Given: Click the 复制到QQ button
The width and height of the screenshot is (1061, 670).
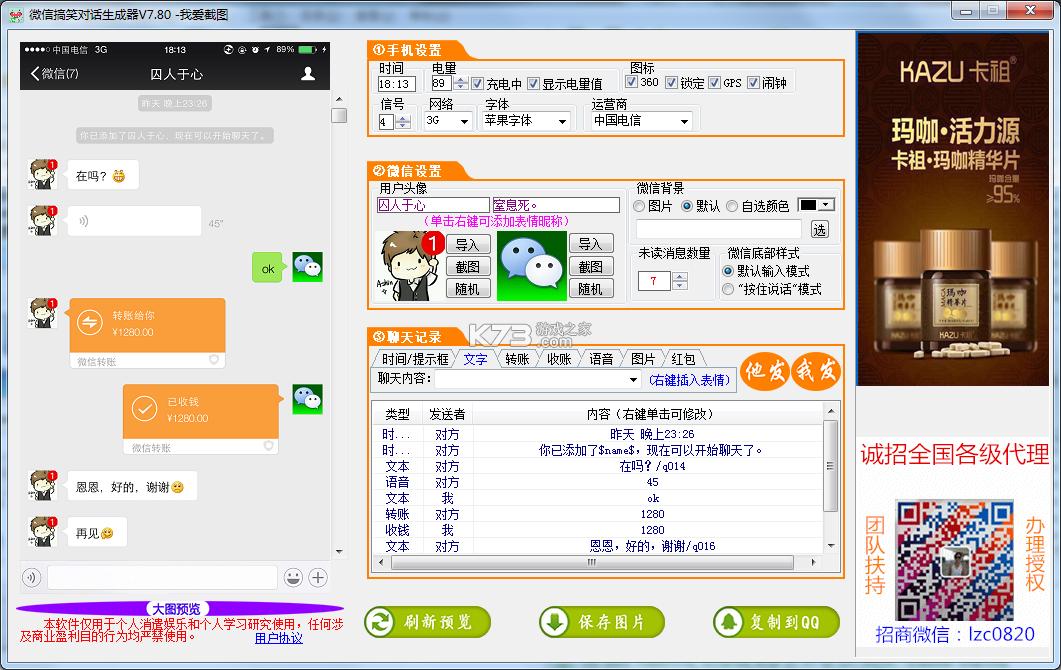Looking at the screenshot, I should point(776,622).
